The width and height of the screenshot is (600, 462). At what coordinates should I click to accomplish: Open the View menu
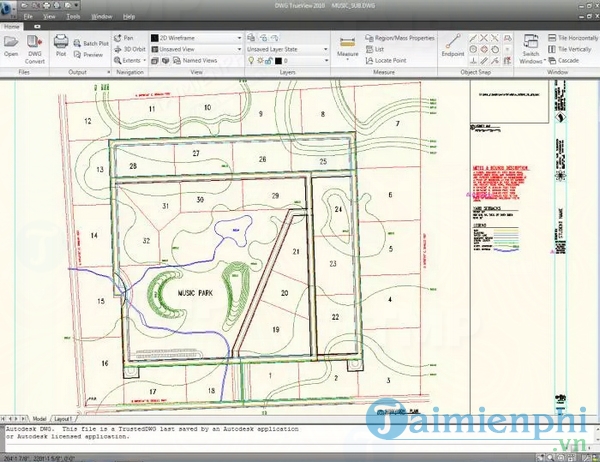tap(49, 16)
